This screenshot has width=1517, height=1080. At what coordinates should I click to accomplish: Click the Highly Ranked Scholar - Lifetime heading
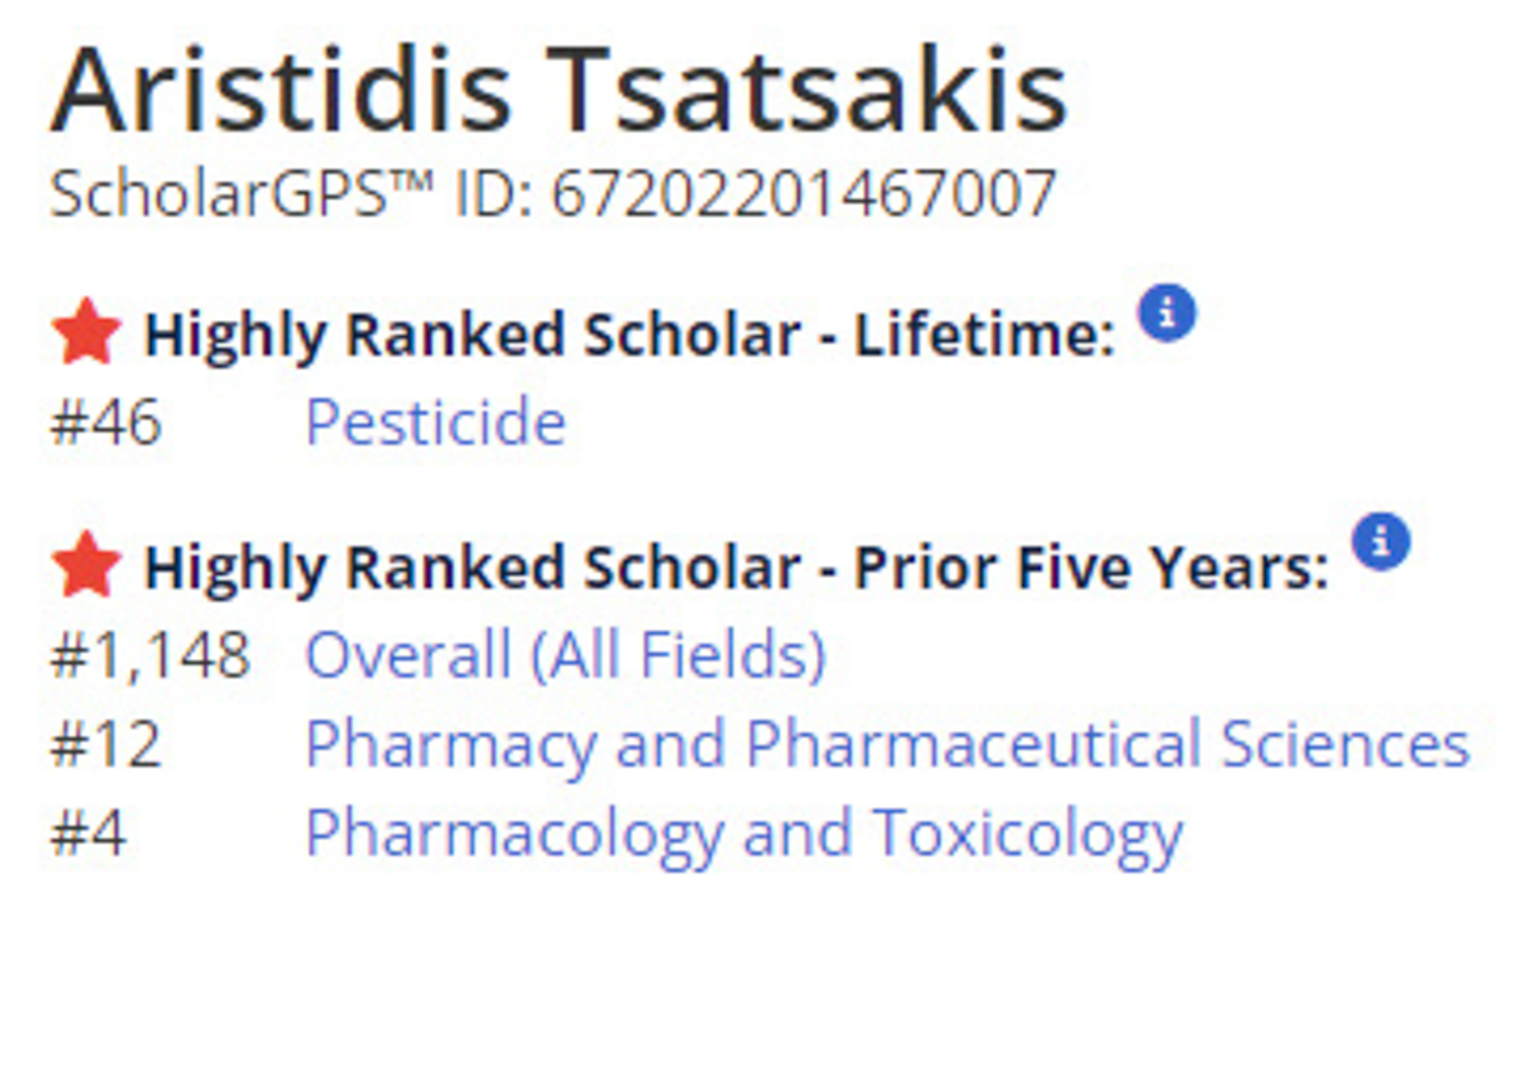click(x=629, y=334)
